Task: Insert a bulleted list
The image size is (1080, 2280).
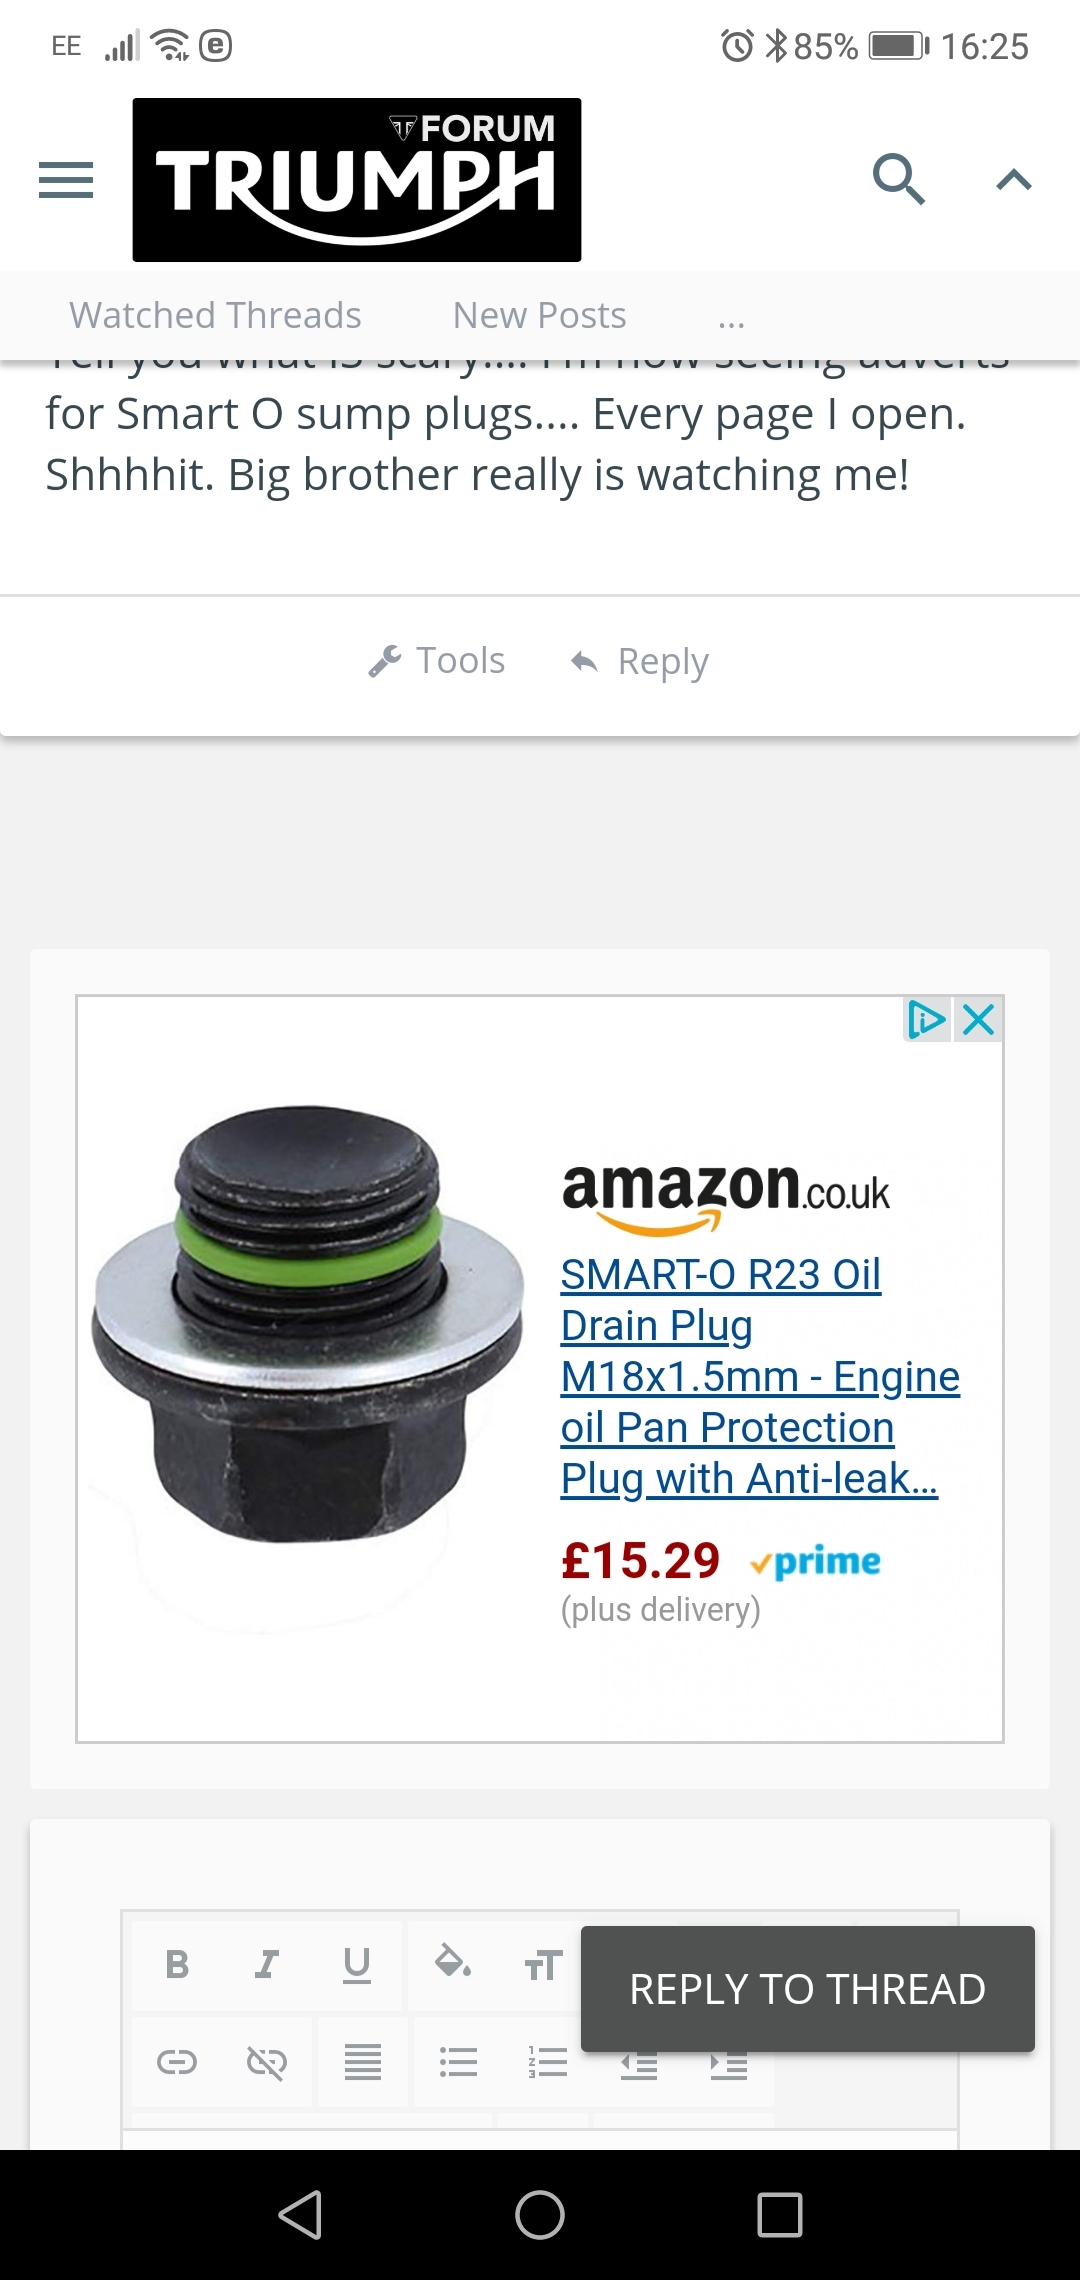Action: click(x=458, y=2062)
